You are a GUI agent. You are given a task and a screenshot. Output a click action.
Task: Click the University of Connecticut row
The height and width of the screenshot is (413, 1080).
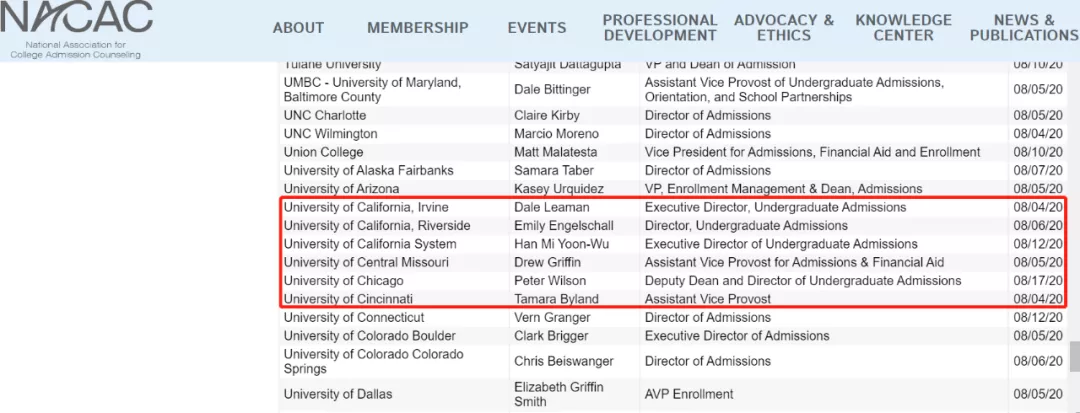coord(354,318)
